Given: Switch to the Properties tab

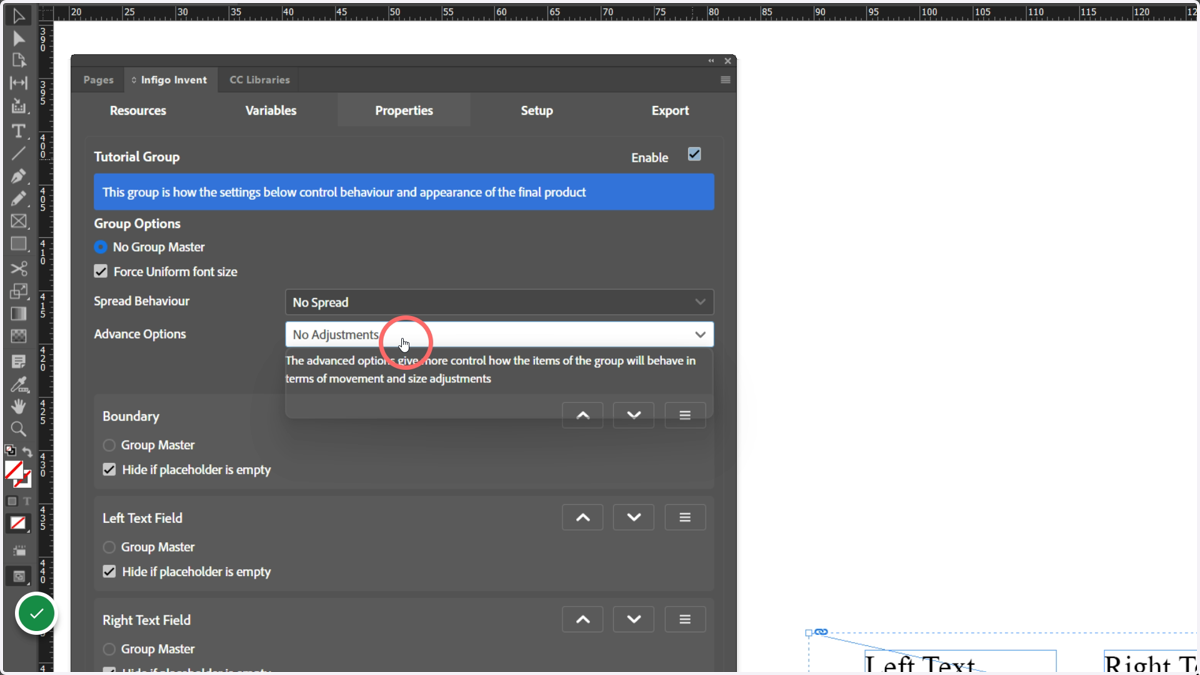Looking at the screenshot, I should pyautogui.click(x=404, y=110).
